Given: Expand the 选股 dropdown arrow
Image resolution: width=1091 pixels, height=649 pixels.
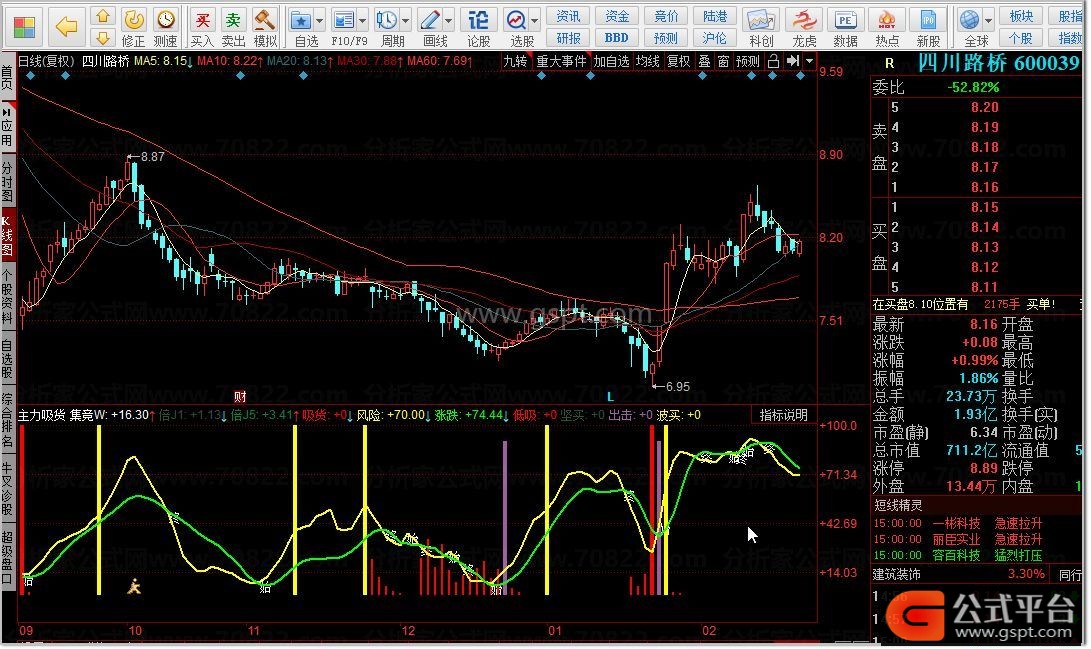Looking at the screenshot, I should [x=535, y=21].
